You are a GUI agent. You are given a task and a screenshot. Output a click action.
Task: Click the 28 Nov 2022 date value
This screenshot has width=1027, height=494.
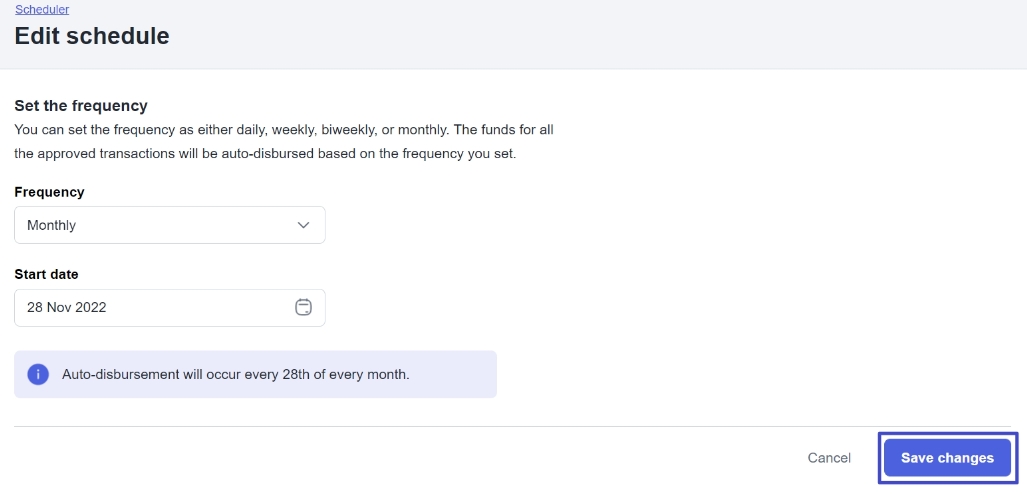67,307
